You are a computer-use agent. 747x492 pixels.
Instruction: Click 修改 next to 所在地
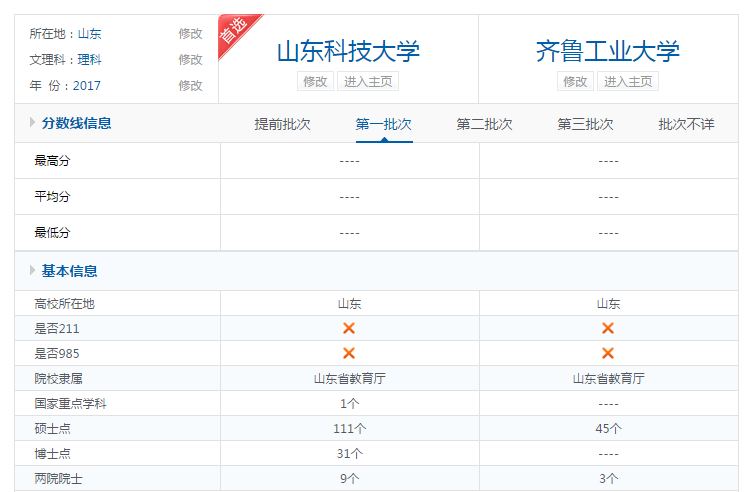(191, 34)
